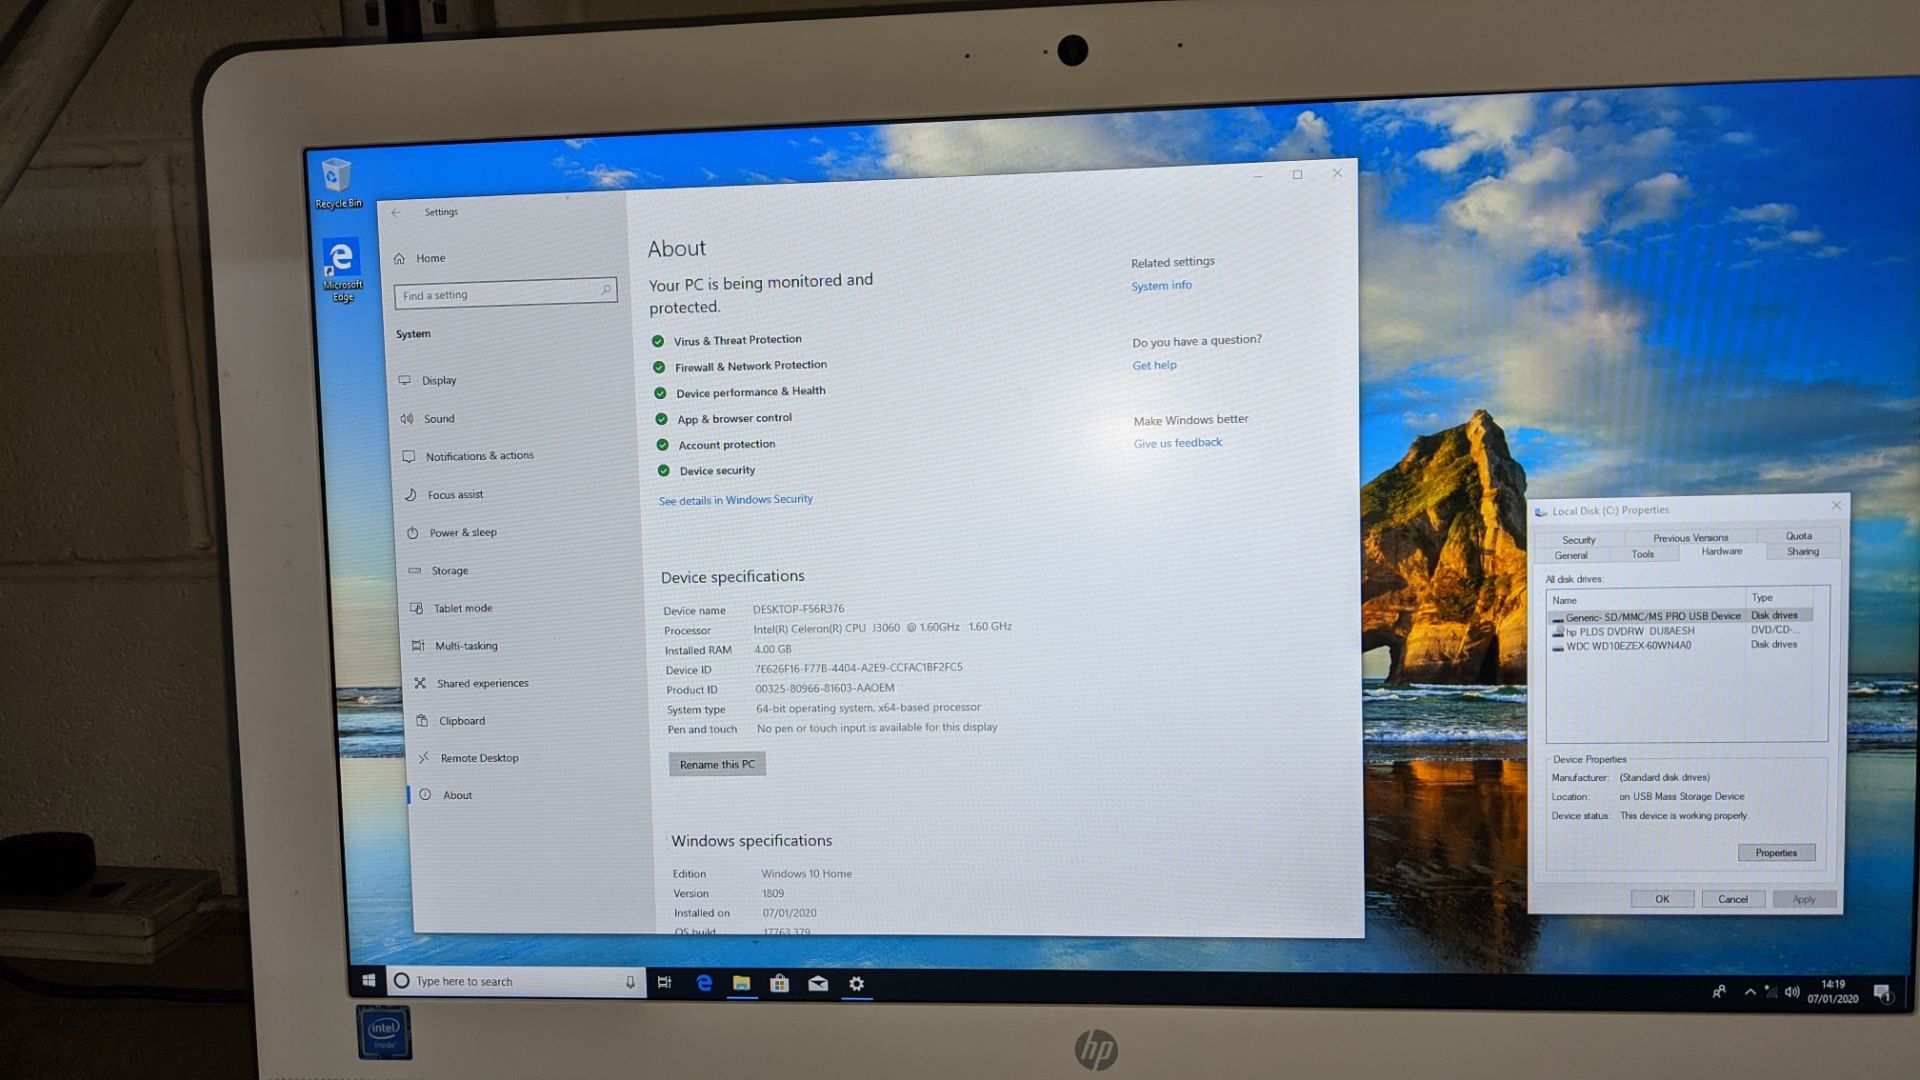
Task: Expand the About section in Settings sidebar
Action: click(455, 794)
